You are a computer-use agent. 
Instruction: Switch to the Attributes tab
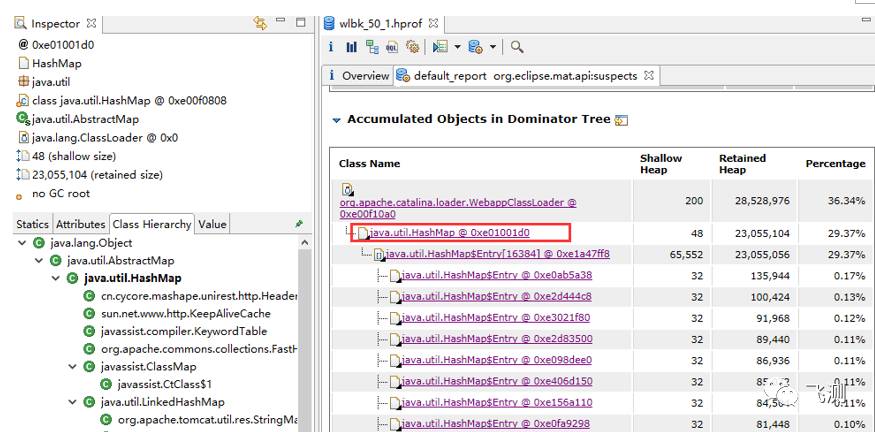(x=80, y=225)
